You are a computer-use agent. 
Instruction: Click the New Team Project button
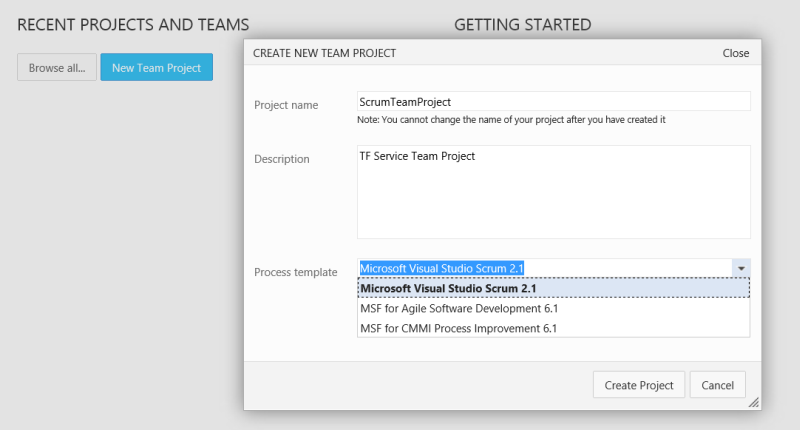click(156, 68)
